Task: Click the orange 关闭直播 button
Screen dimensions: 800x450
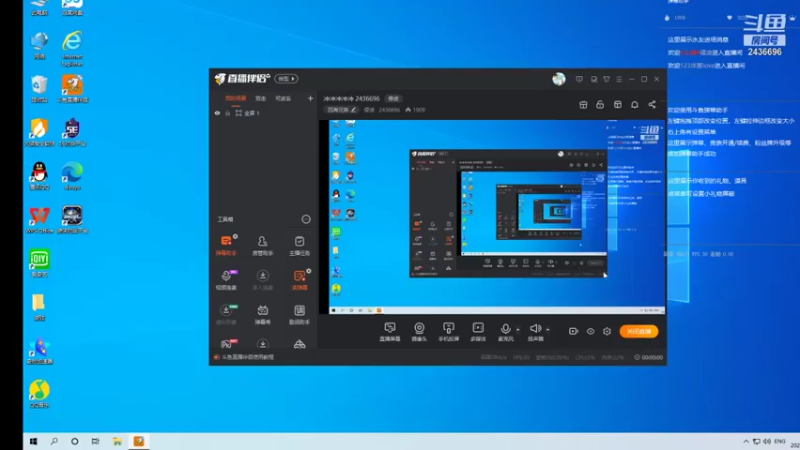Action: 639,331
